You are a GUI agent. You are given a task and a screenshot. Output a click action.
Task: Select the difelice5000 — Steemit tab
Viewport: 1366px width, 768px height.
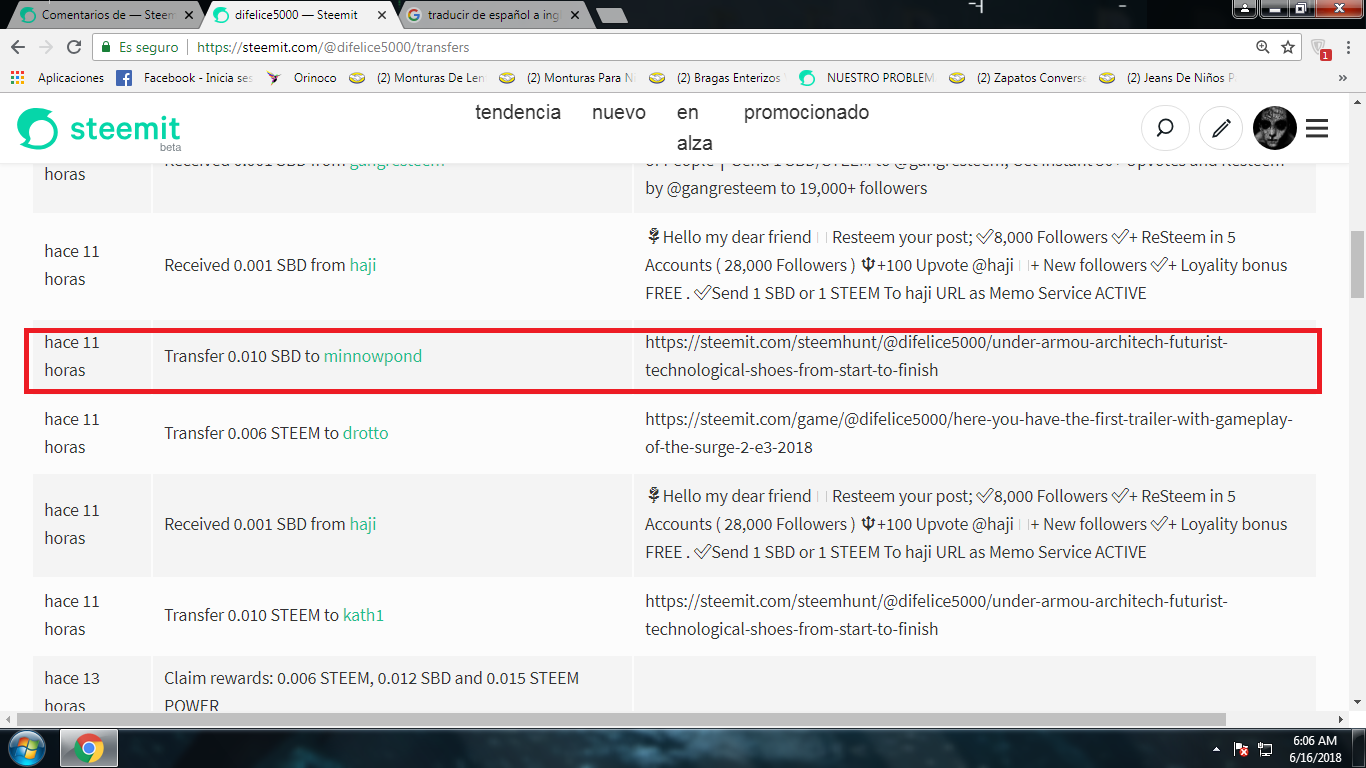[x=299, y=15]
